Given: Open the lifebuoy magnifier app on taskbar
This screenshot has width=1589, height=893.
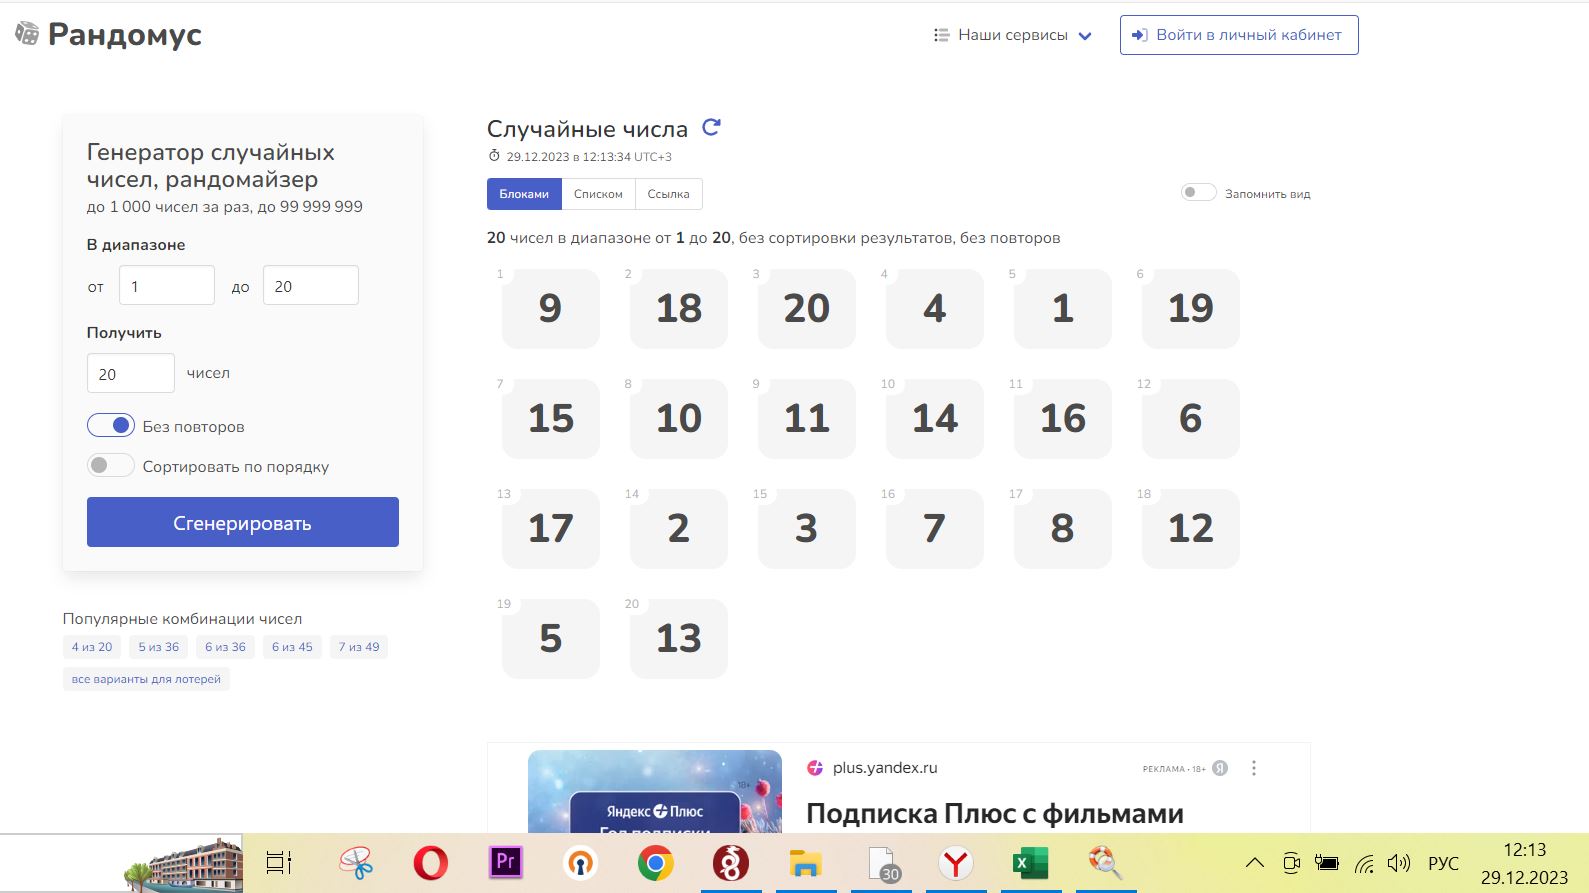Looking at the screenshot, I should tap(1105, 862).
